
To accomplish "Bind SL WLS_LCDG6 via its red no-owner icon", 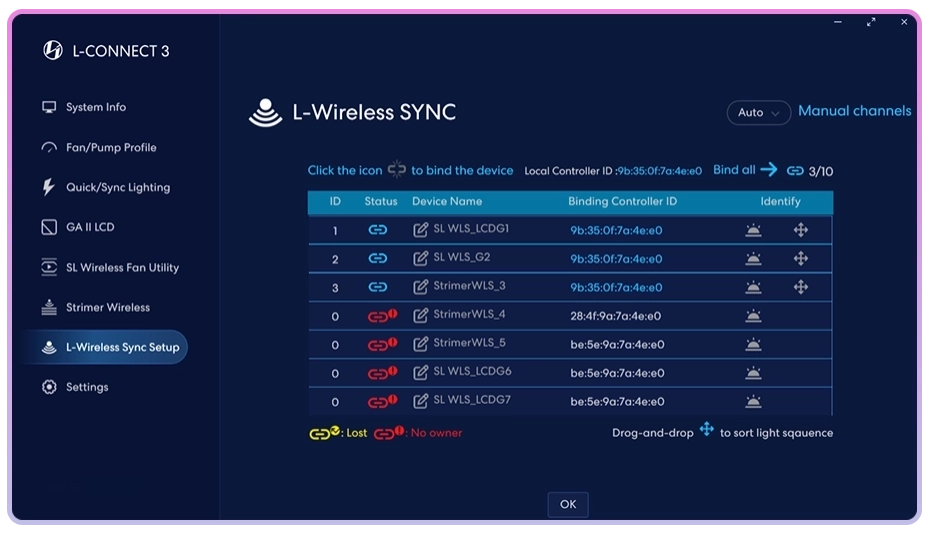I will (382, 372).
